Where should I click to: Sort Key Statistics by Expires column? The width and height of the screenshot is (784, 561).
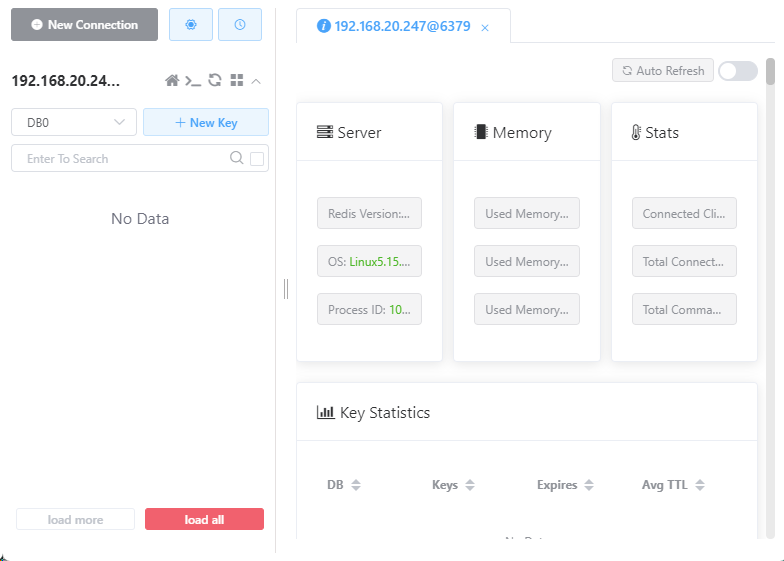click(565, 484)
